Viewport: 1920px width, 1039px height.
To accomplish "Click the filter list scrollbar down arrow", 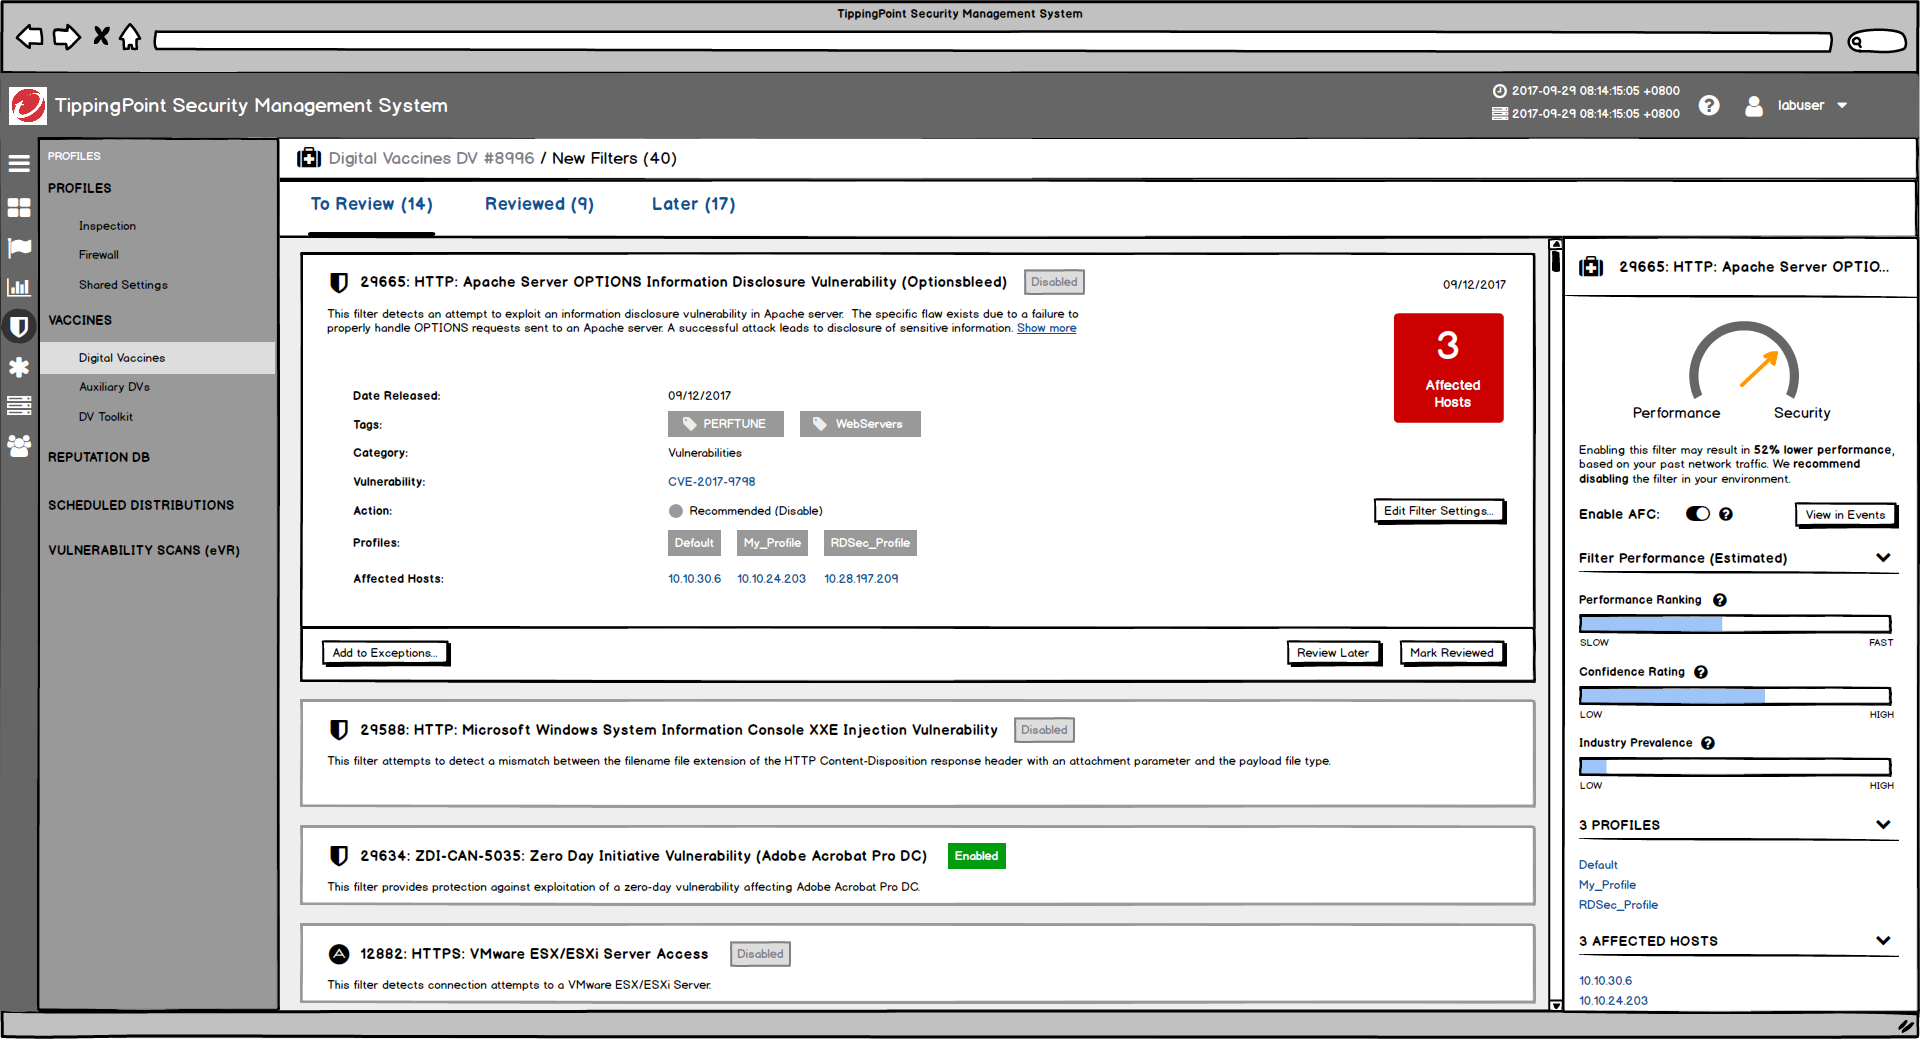I will pyautogui.click(x=1556, y=1005).
